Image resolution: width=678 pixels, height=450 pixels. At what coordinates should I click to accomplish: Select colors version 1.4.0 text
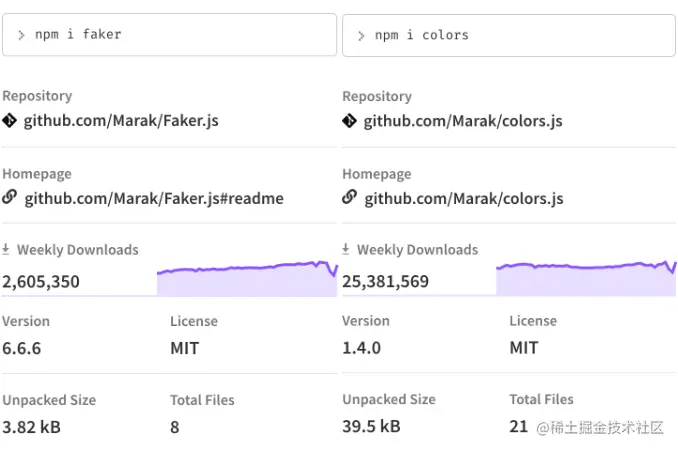tap(361, 348)
